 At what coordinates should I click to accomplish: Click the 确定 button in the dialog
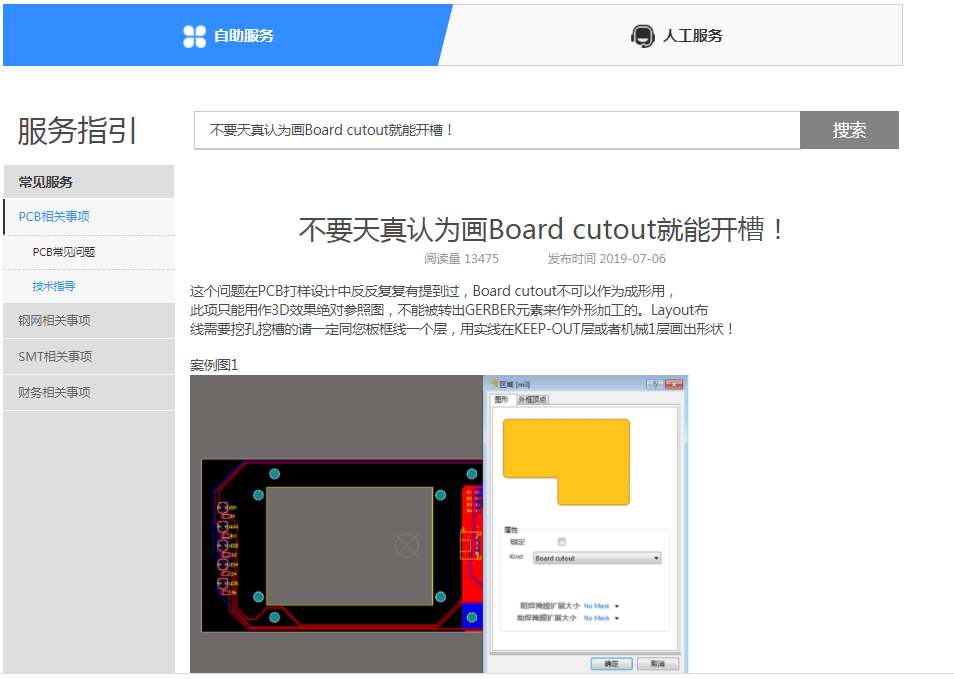click(611, 663)
